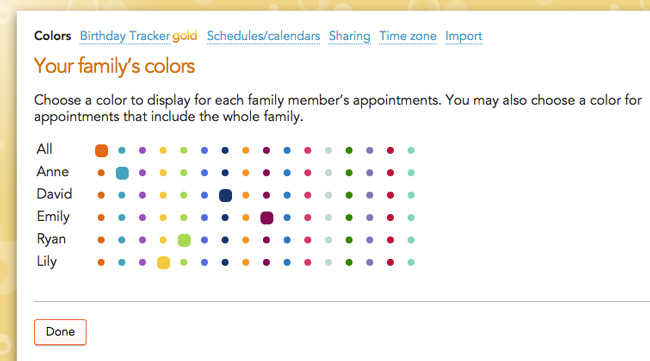Choose light green swatch for Ryan
The height and width of the screenshot is (361, 650).
(184, 240)
